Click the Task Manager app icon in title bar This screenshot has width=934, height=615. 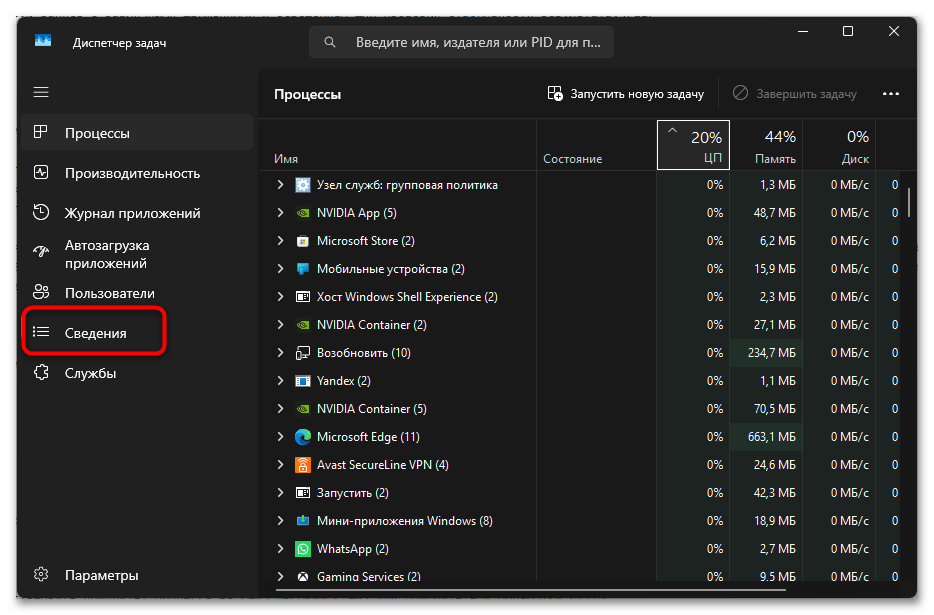coord(43,41)
